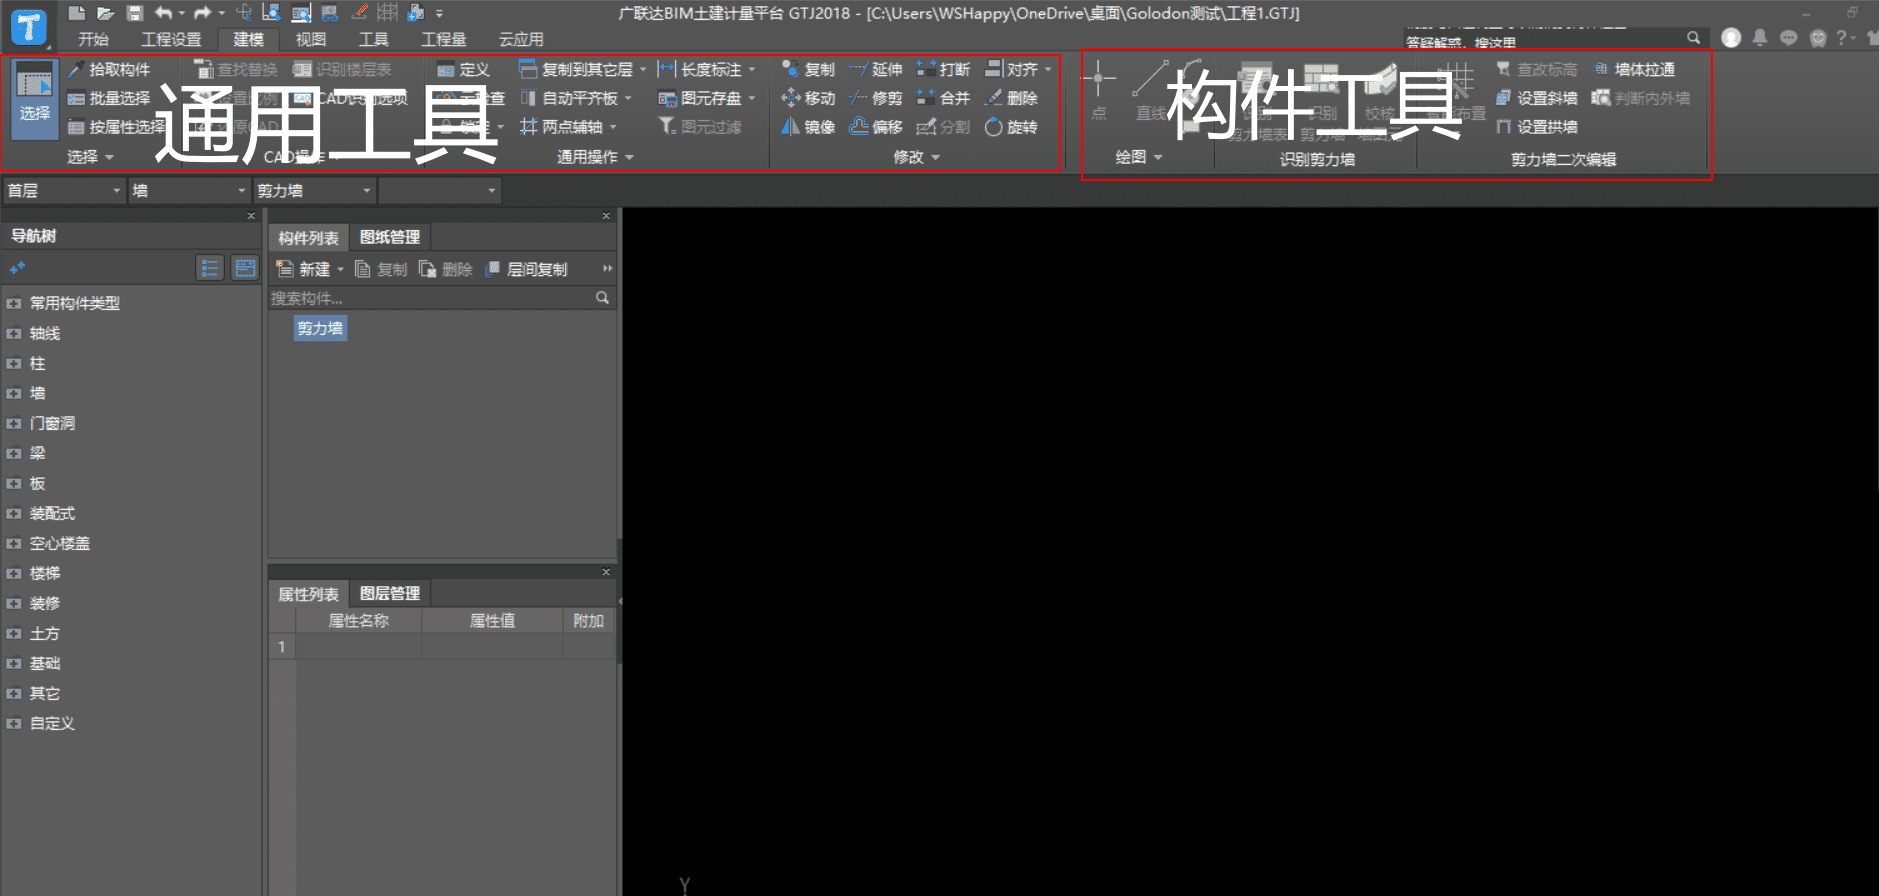1879x896 pixels.
Task: Expand the 柱 tree node
Action: pyautogui.click(x=14, y=363)
